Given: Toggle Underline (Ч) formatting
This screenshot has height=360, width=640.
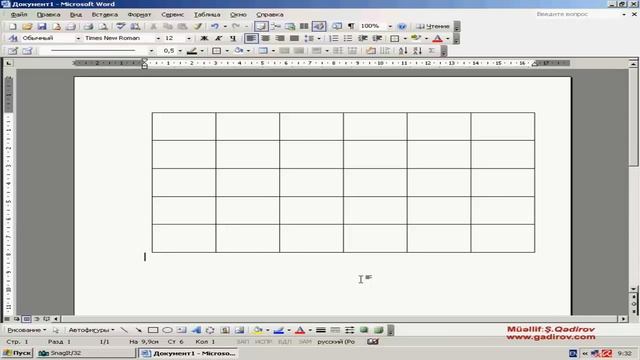Looking at the screenshot, I should pos(233,38).
